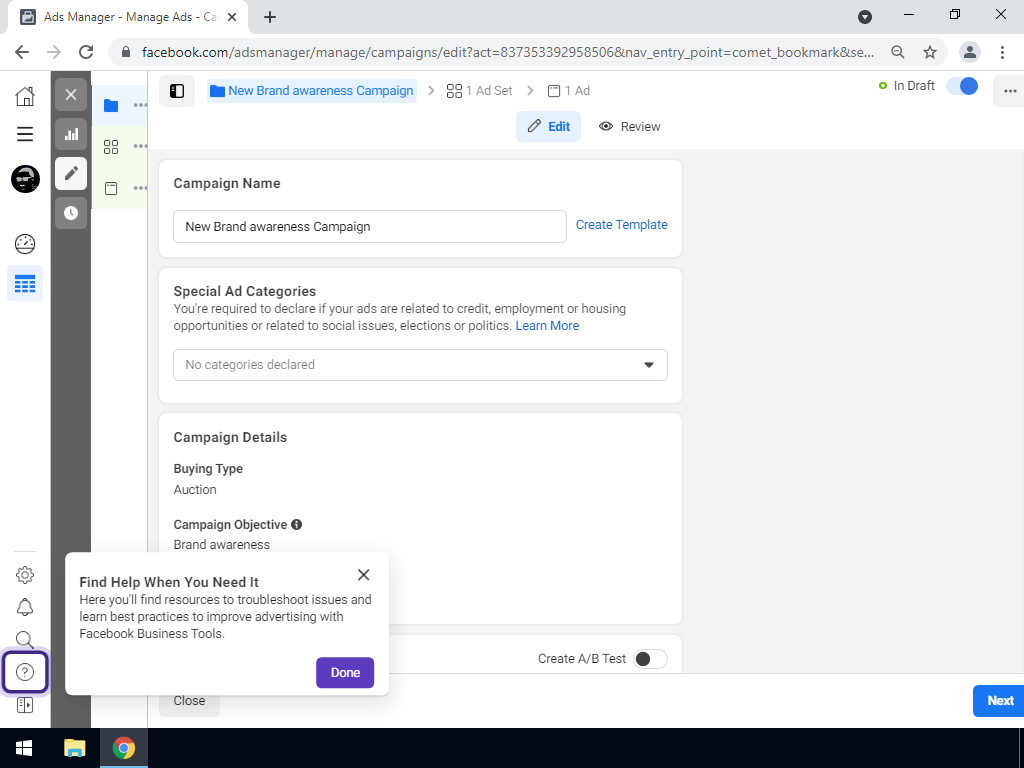1024x768 pixels.
Task: Enable the Create A/B Test toggle
Action: click(x=650, y=658)
